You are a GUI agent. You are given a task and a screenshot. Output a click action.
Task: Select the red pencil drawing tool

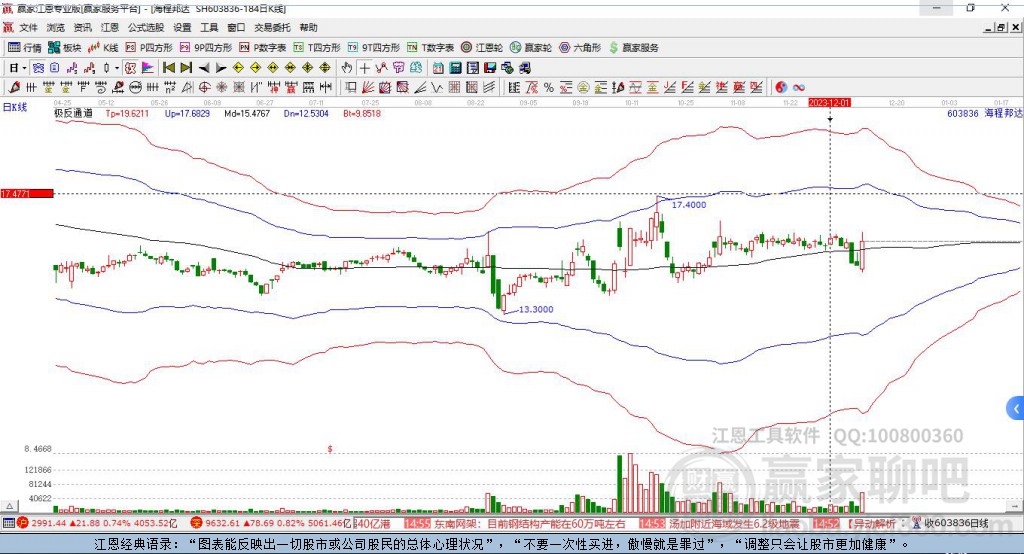click(14, 88)
